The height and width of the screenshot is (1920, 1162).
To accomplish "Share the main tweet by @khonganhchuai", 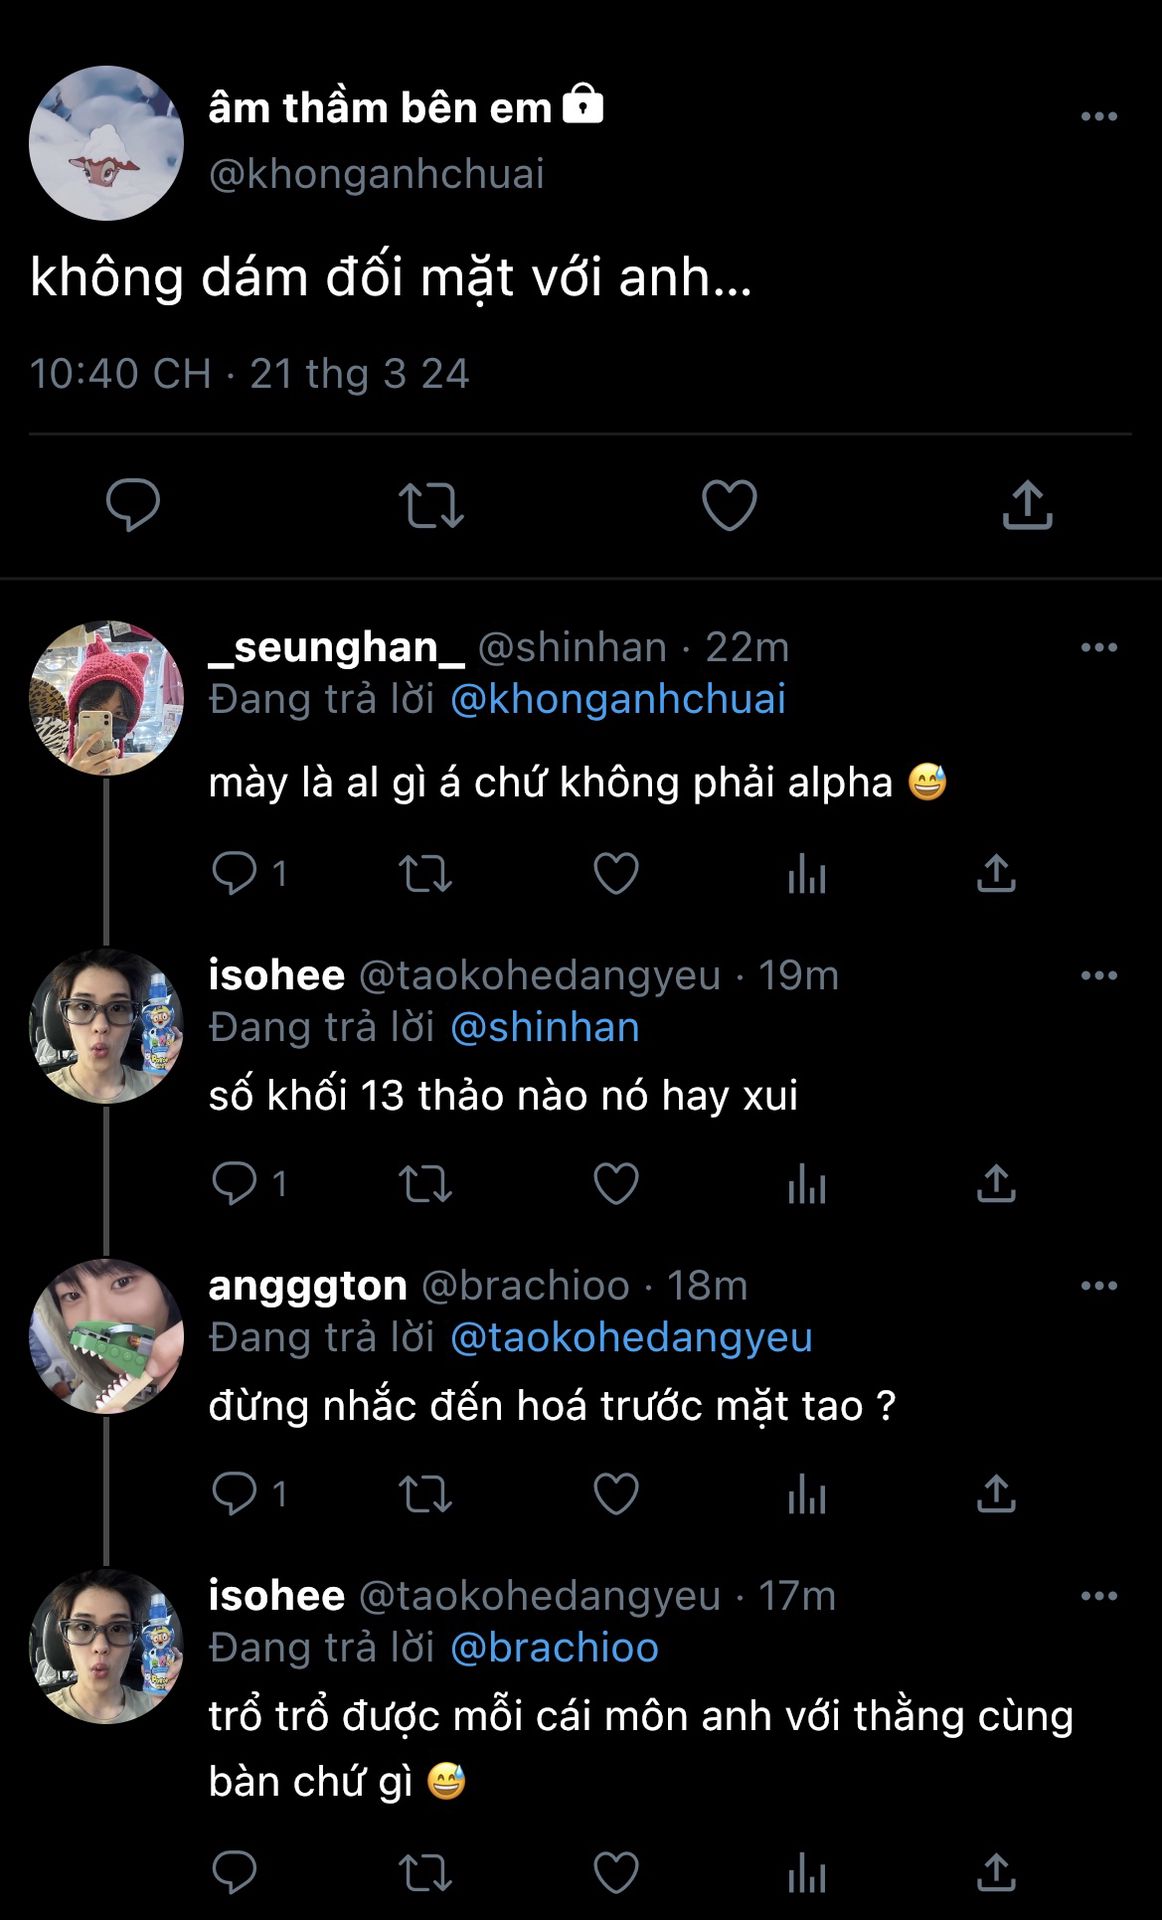I will (x=1027, y=505).
